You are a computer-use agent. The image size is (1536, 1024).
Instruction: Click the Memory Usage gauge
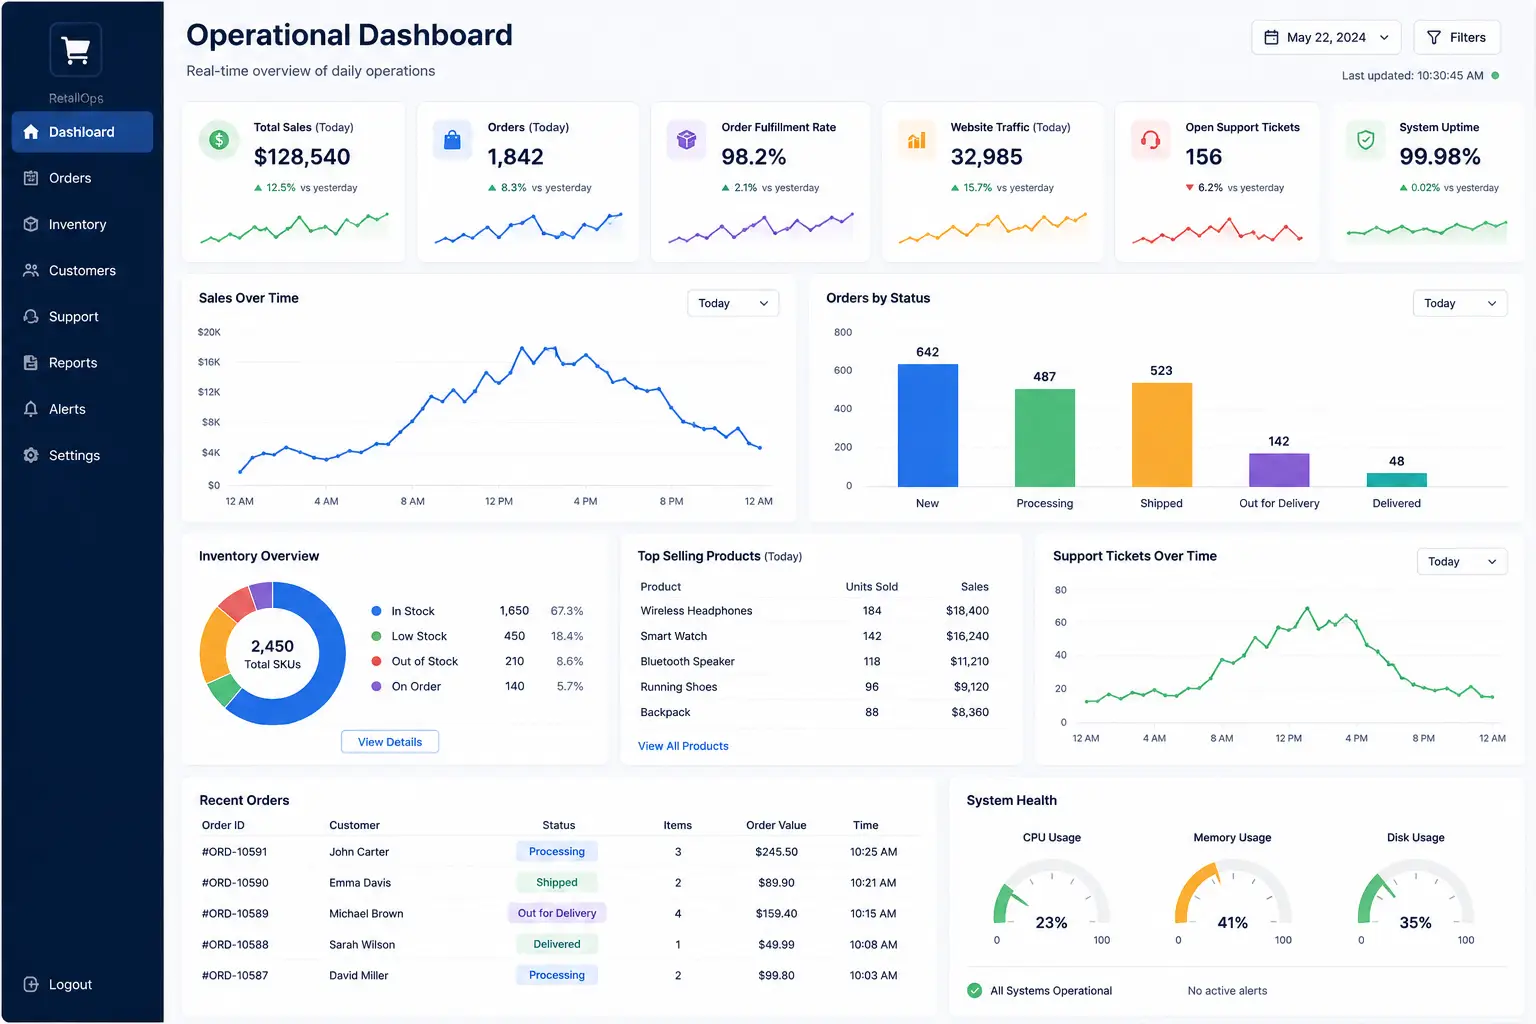tap(1232, 893)
